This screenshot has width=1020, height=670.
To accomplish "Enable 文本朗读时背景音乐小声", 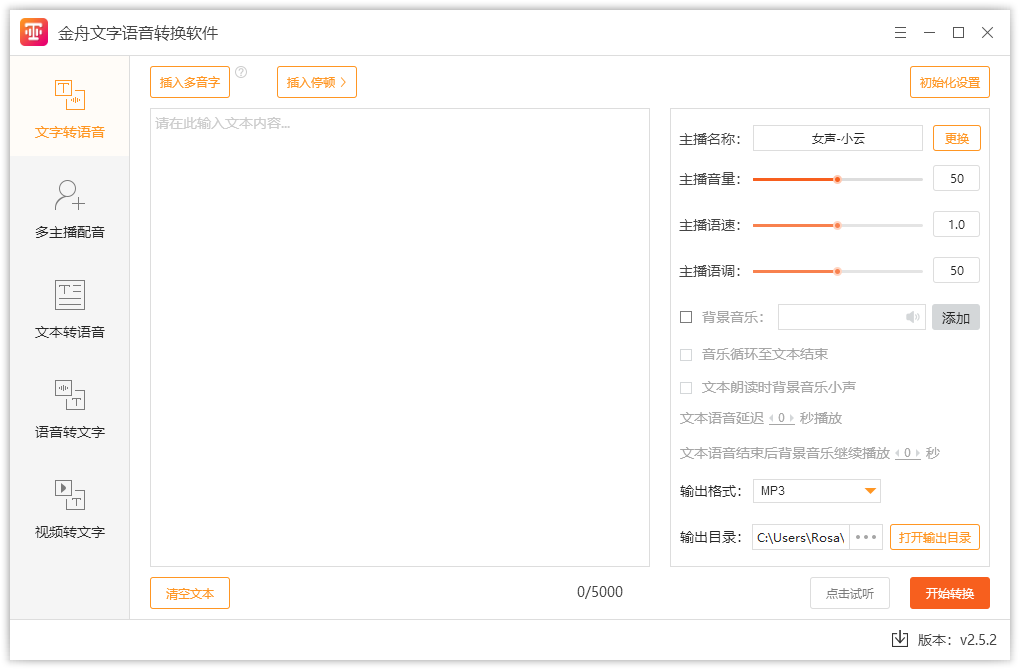I will [x=686, y=387].
